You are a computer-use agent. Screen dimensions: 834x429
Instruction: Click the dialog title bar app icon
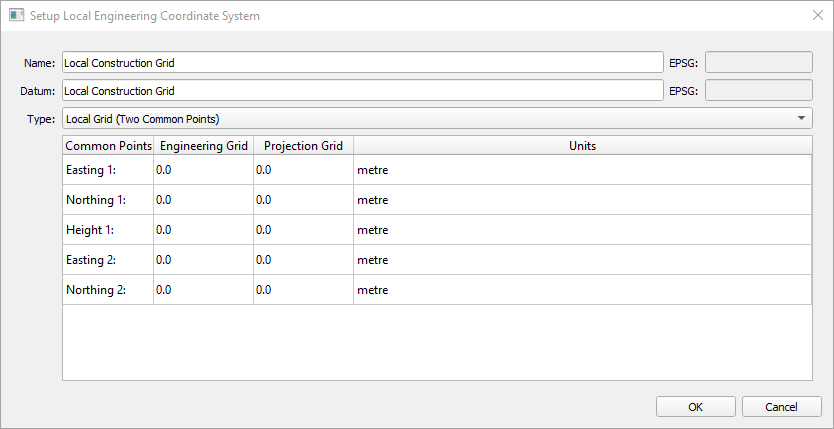(15, 15)
